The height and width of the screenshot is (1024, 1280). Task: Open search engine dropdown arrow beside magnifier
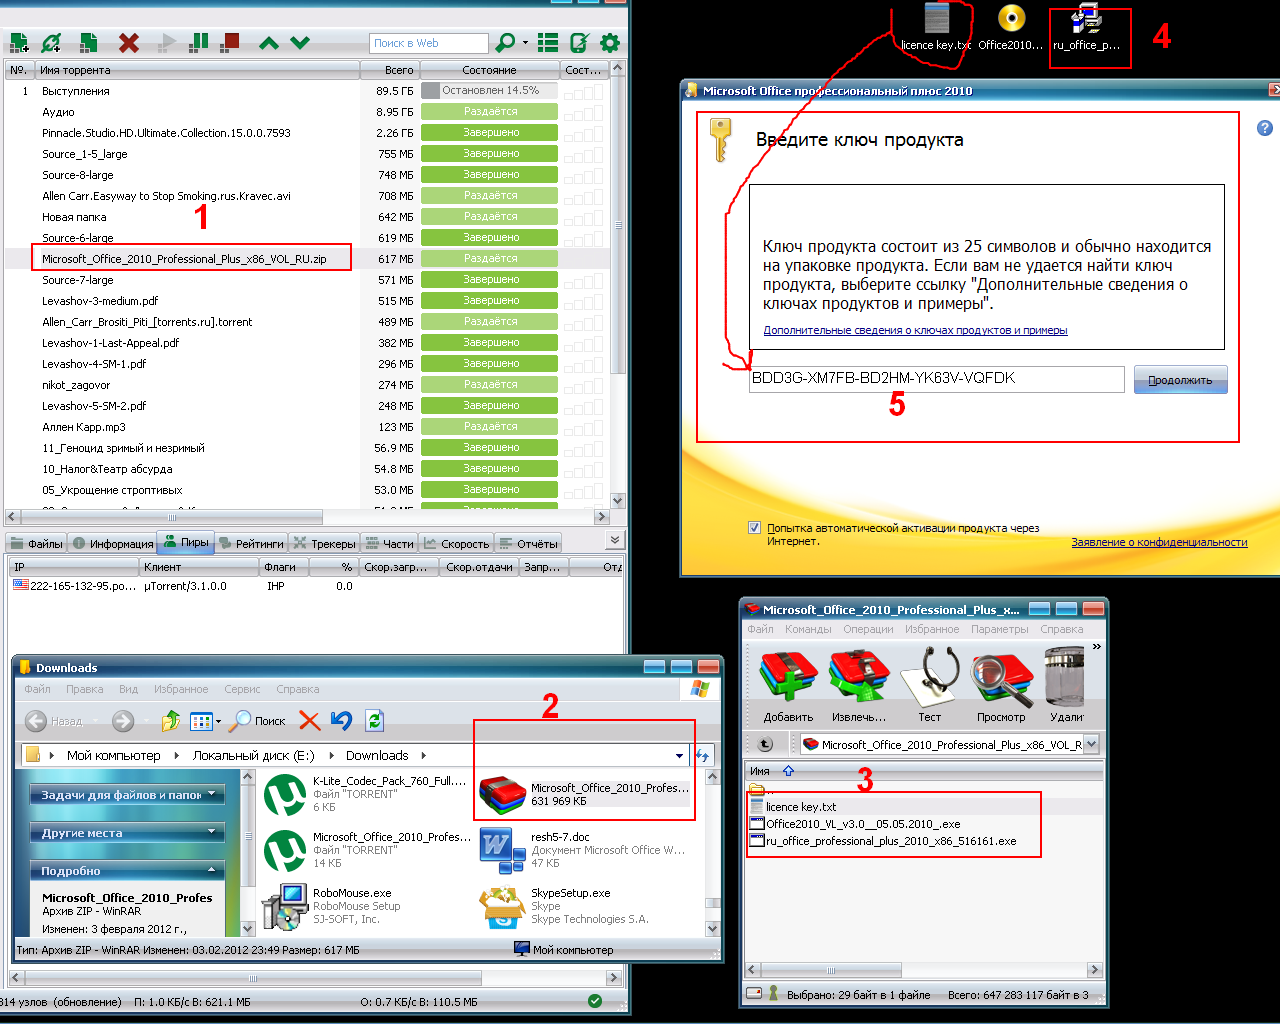click(x=525, y=43)
